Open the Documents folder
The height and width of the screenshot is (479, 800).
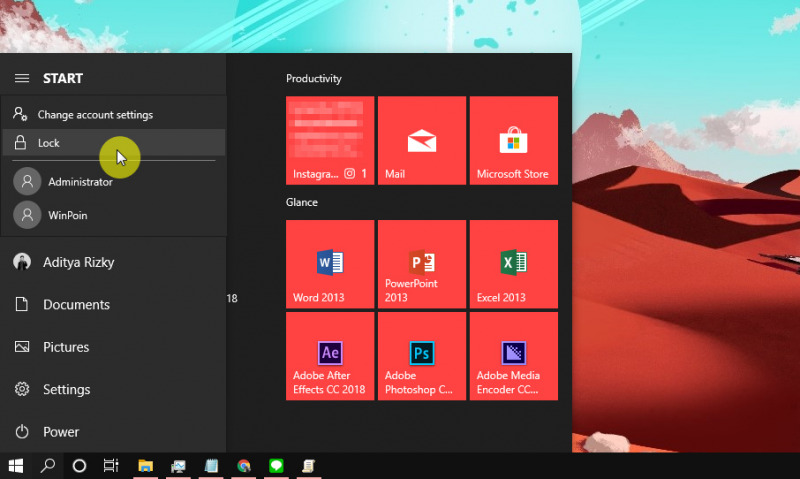[113, 305]
